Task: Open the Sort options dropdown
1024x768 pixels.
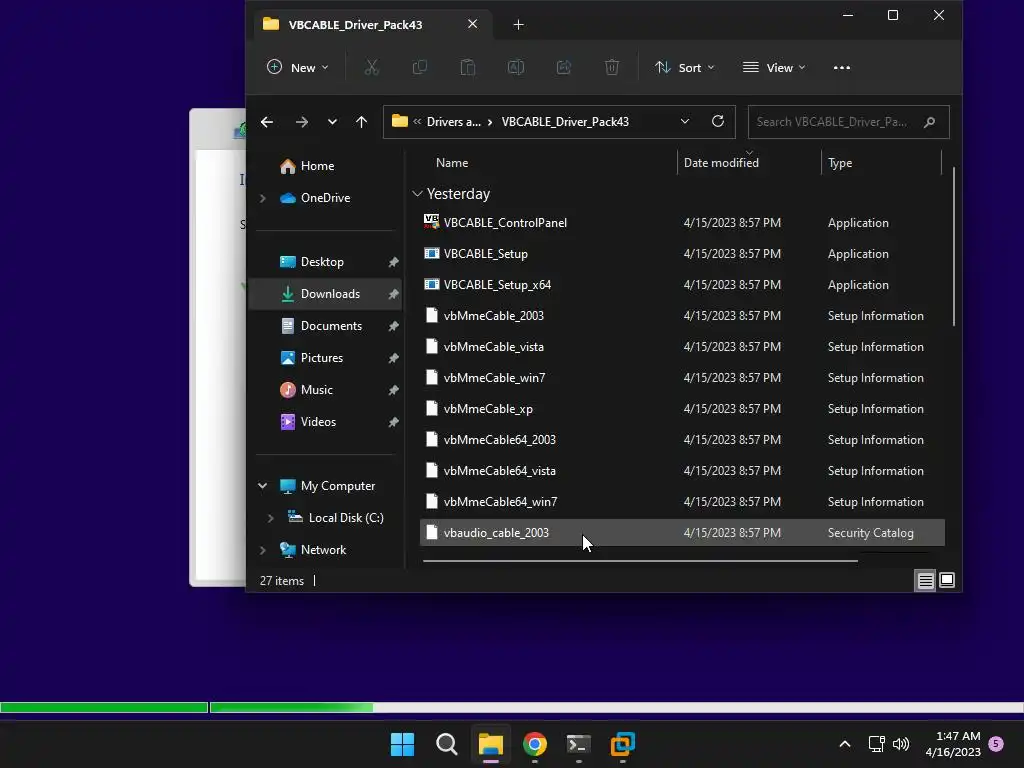Action: pyautogui.click(x=684, y=67)
